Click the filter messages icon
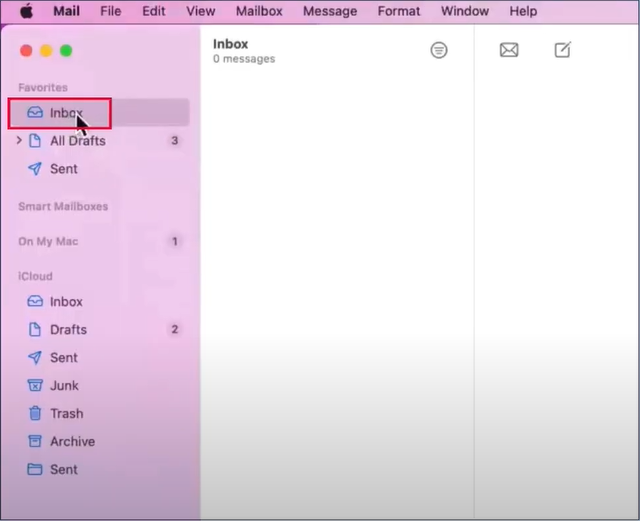 point(439,50)
